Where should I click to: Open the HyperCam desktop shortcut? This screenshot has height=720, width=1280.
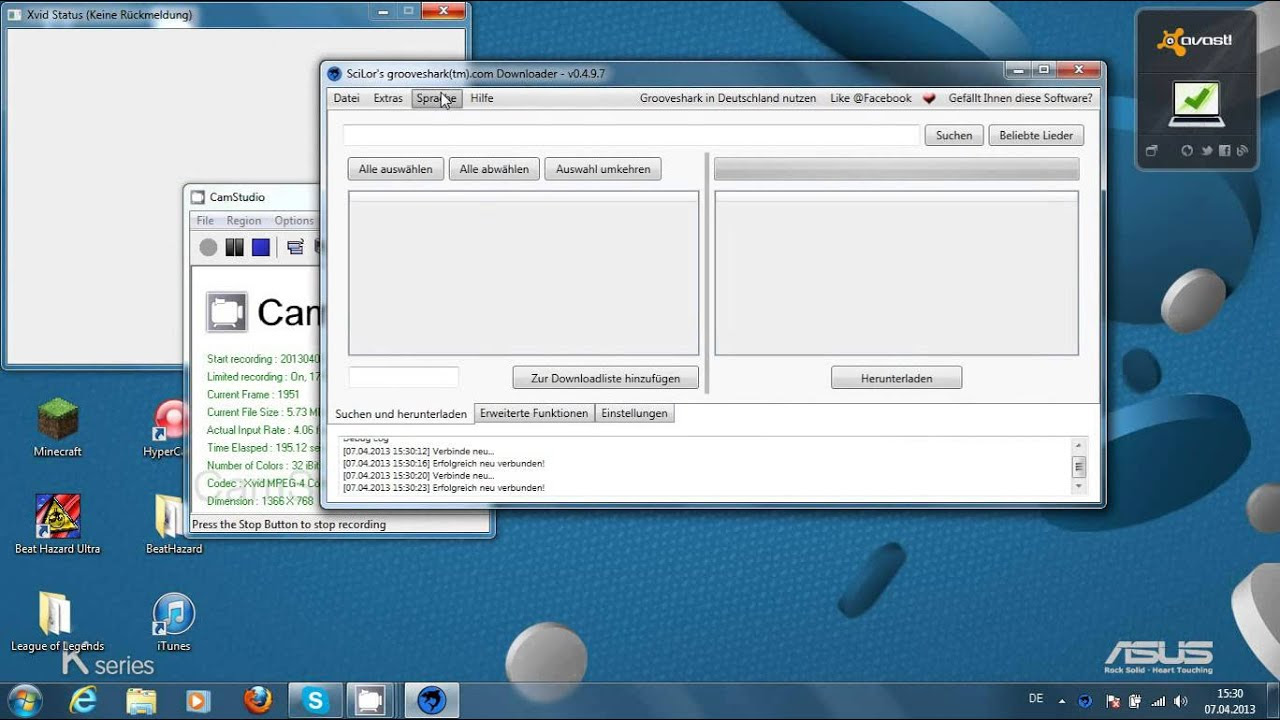168,427
